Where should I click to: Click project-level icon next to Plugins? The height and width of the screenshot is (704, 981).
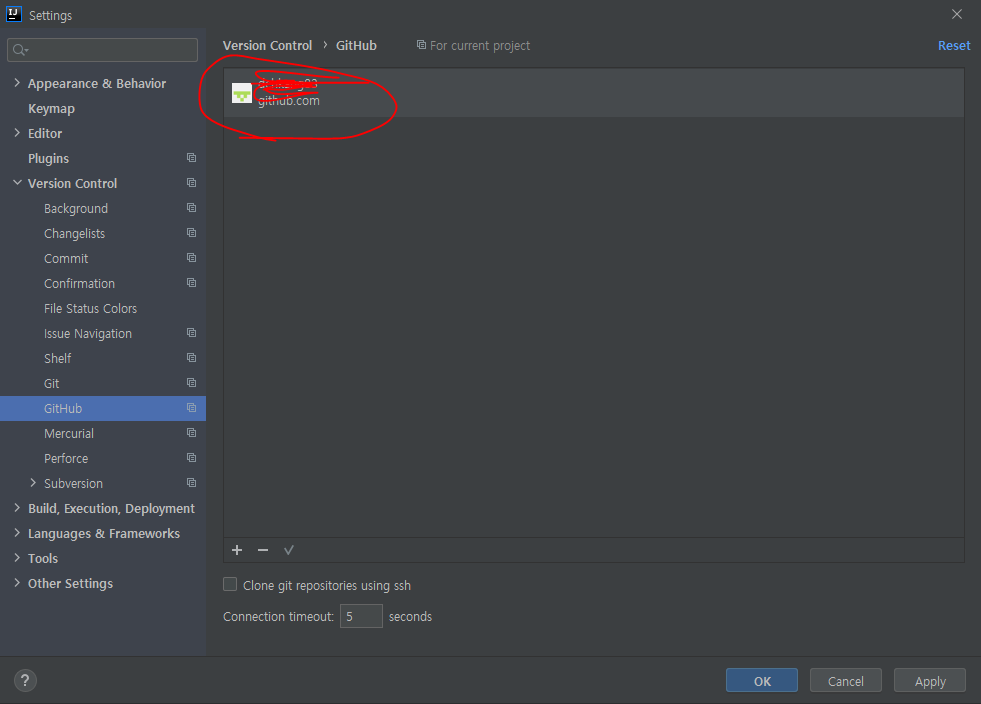click(x=191, y=158)
